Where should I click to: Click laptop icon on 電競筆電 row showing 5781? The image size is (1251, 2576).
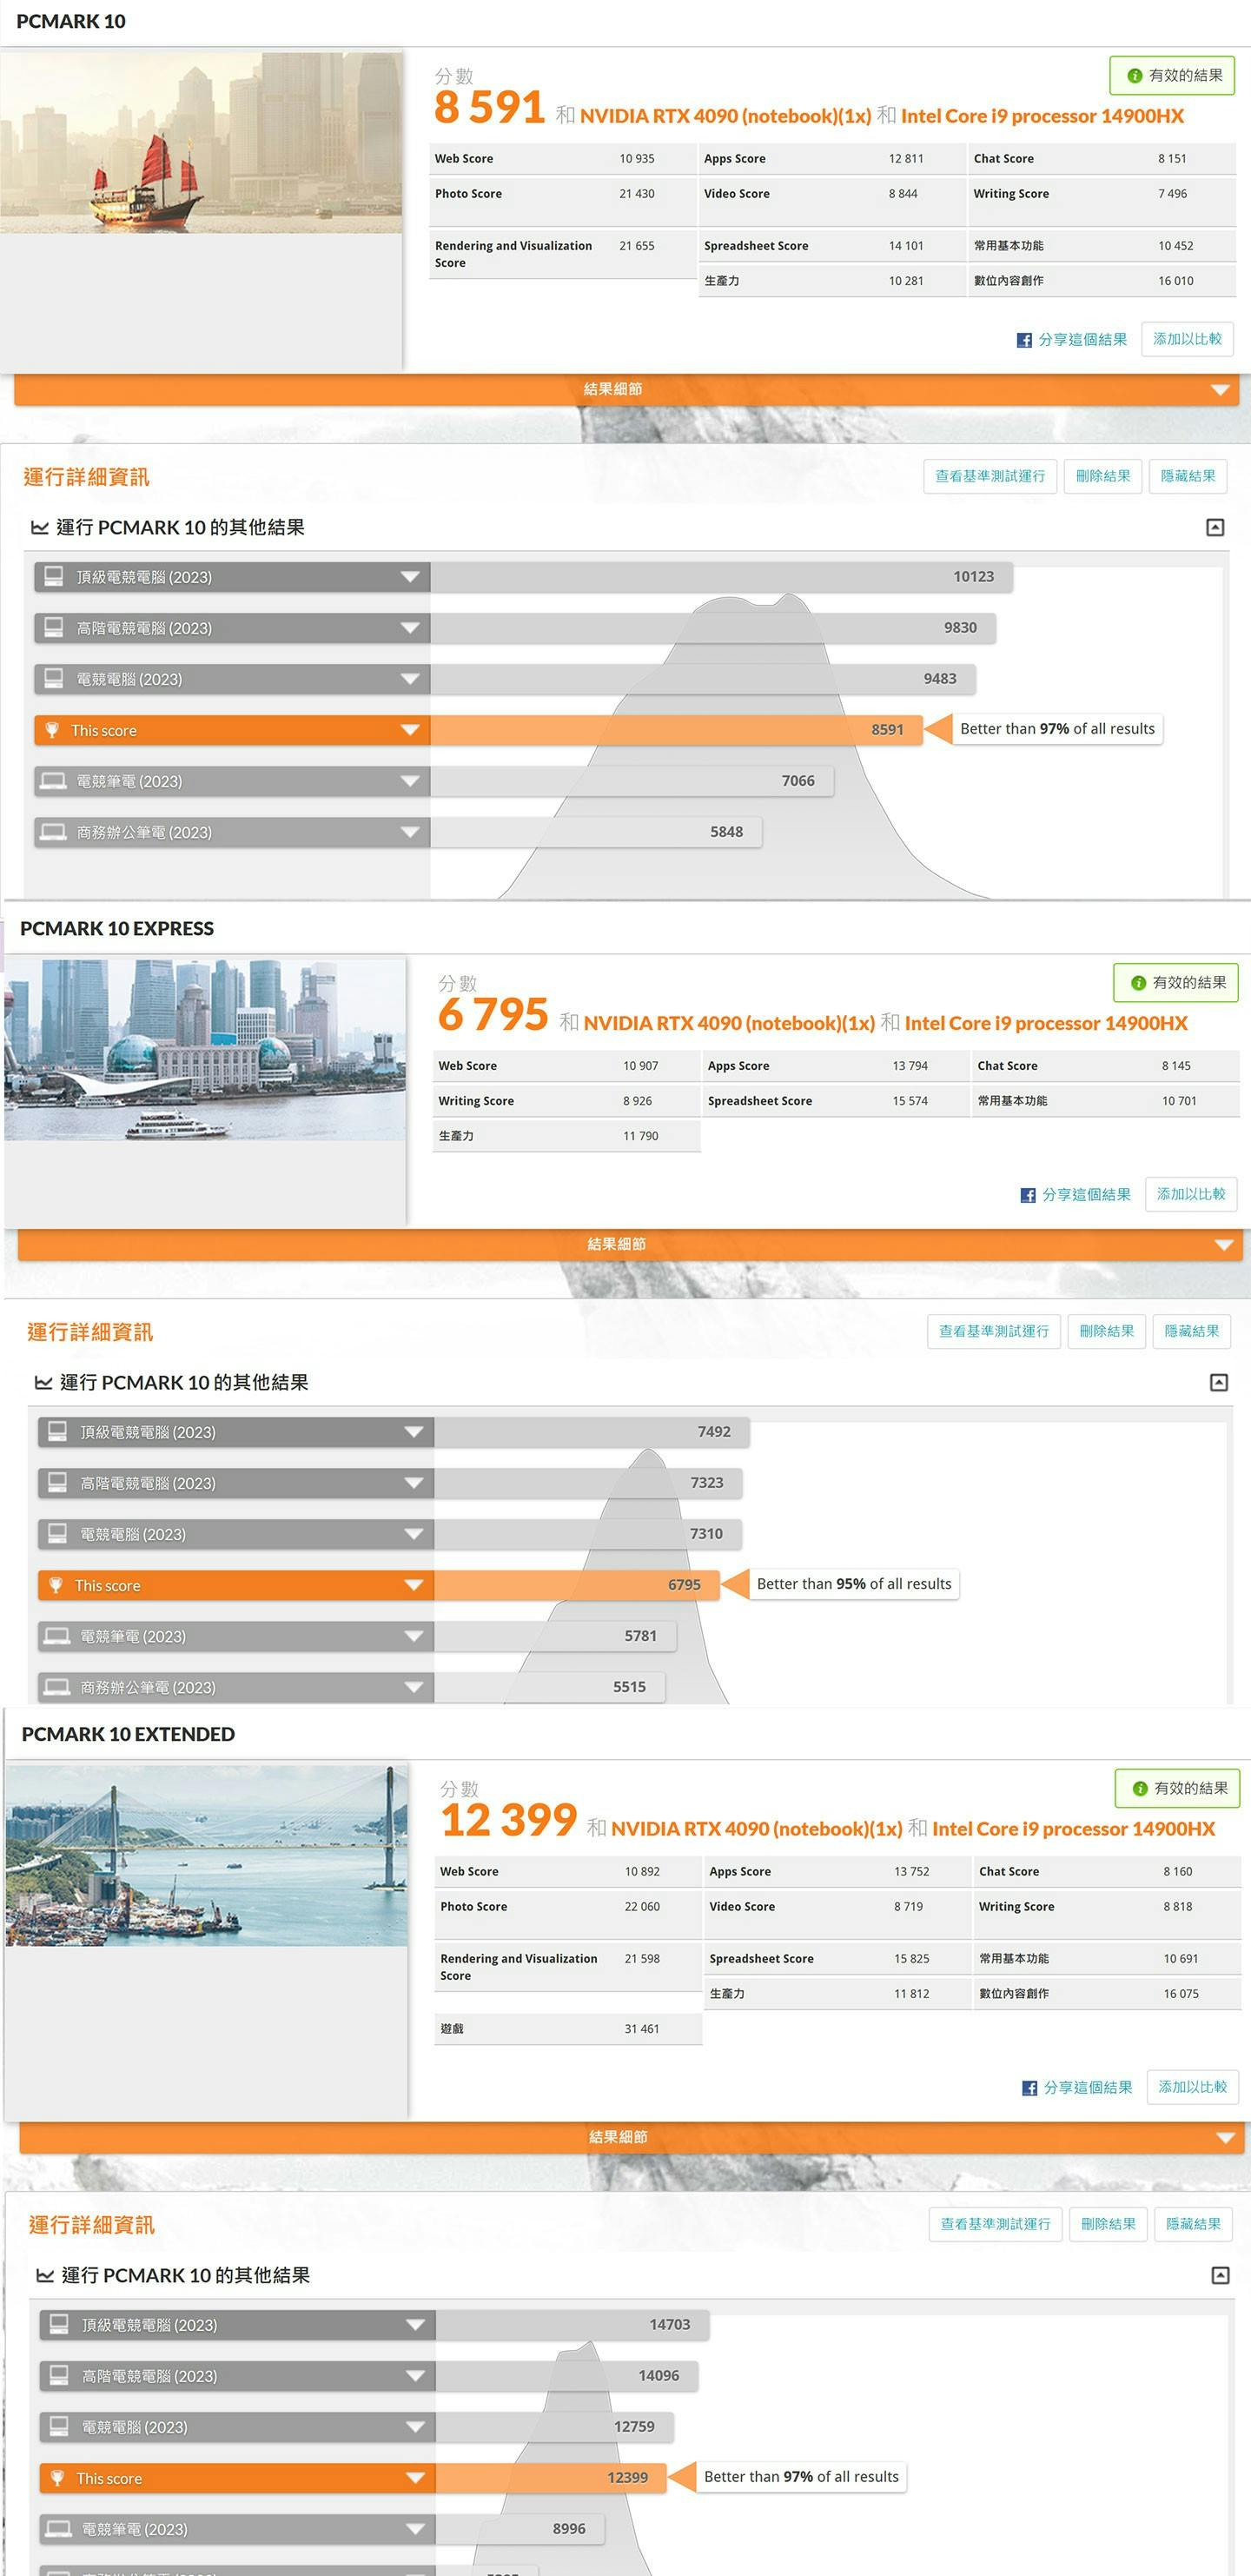point(58,1636)
